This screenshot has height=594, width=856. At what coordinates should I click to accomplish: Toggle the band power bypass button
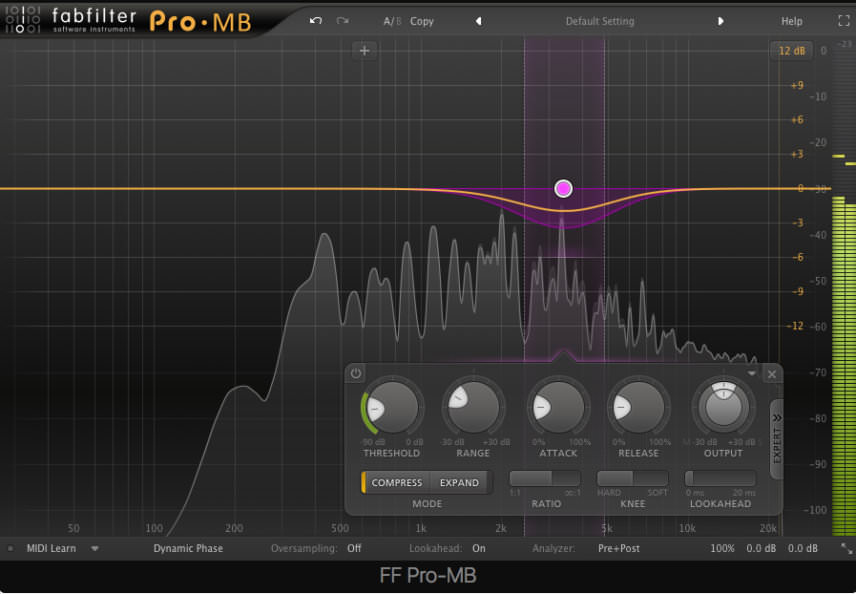pyautogui.click(x=355, y=374)
